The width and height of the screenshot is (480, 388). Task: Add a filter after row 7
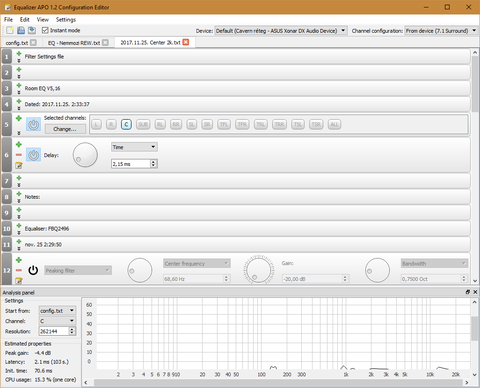19,178
